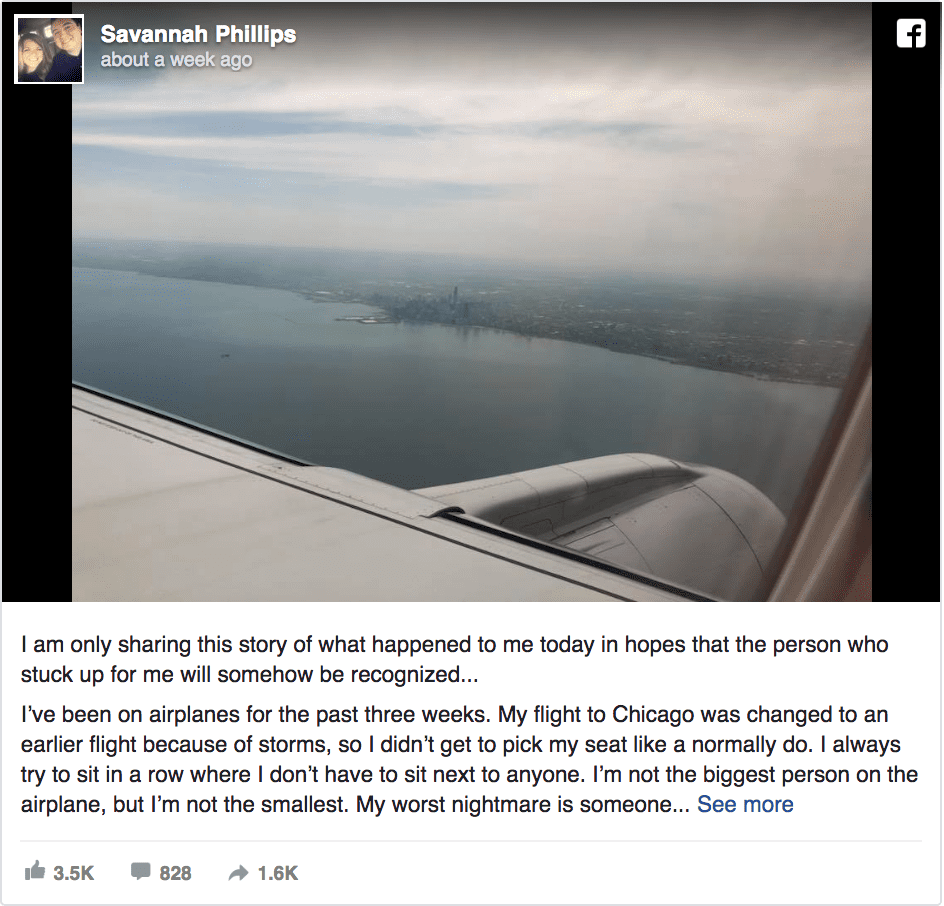
Task: View the 3.5K likes count
Action: click(73, 873)
